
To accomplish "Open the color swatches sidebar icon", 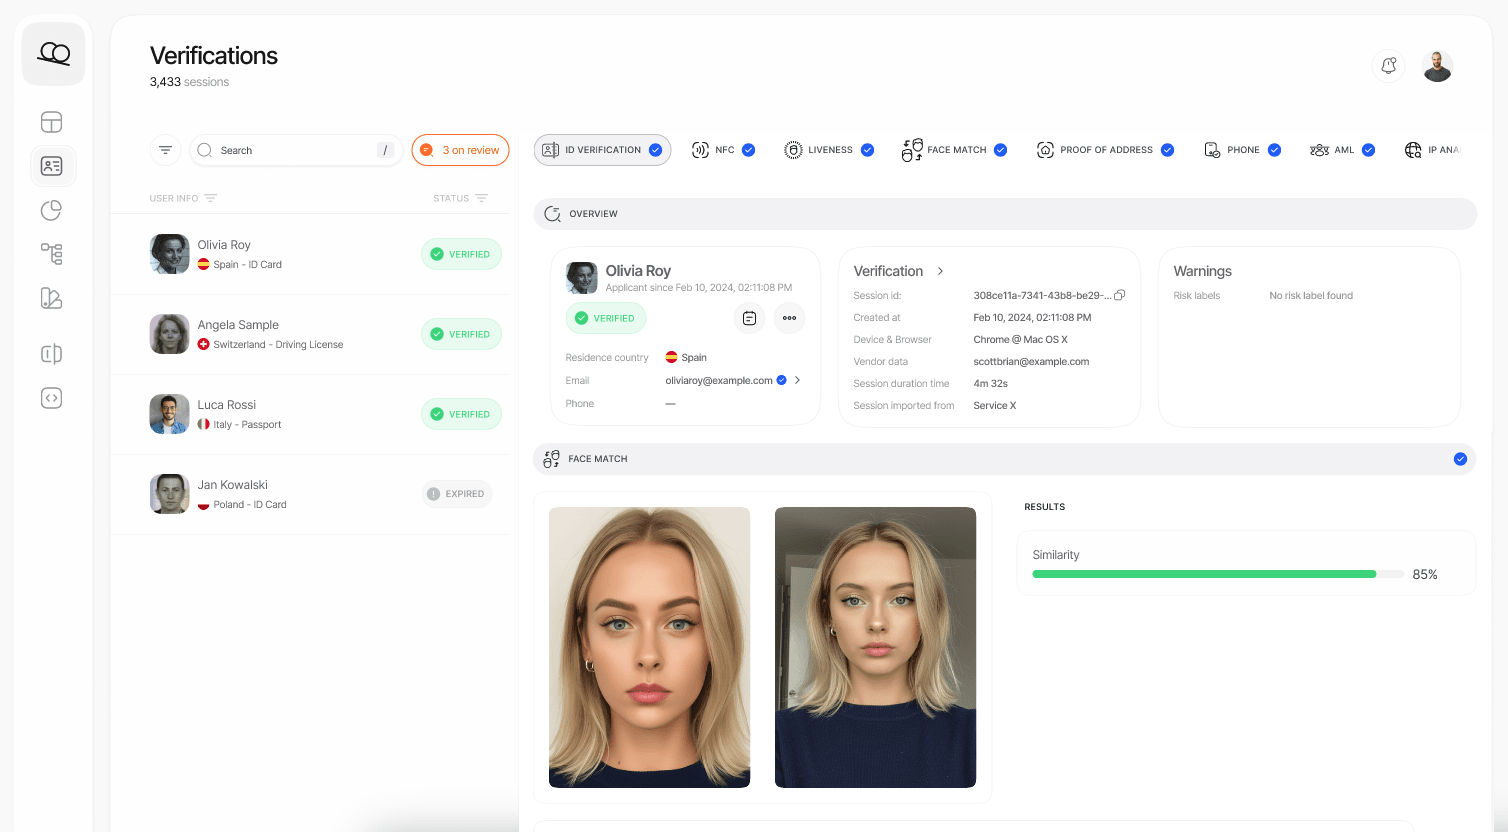I will coord(51,298).
